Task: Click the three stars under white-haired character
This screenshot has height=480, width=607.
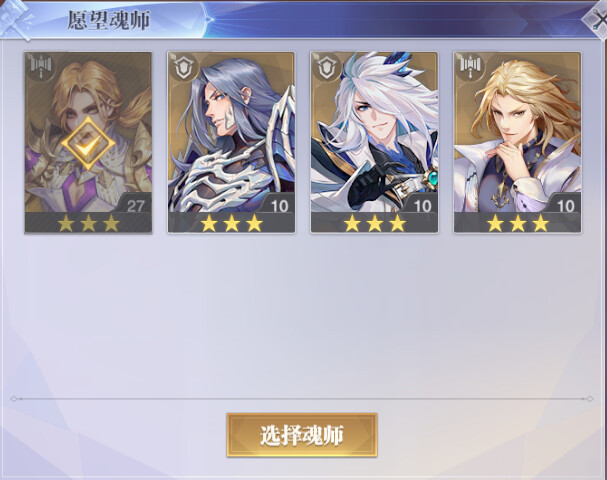Action: [375, 223]
